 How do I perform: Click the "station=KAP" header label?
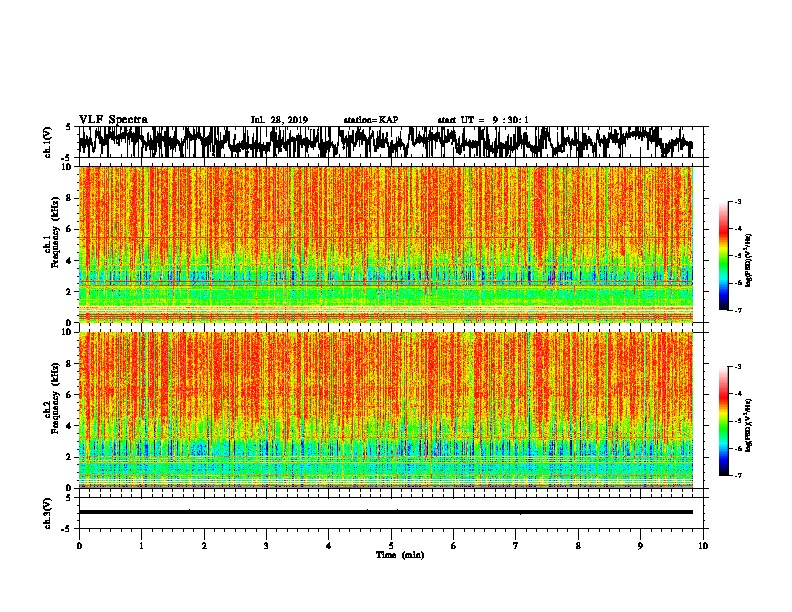coord(371,120)
